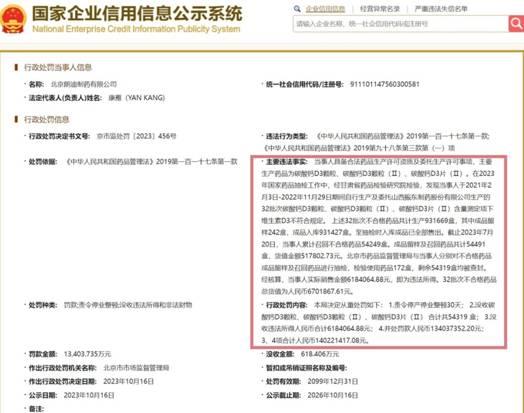524x413 pixels.
Task: Click the 行政处罚决定书文号 label
Action: [x=59, y=136]
